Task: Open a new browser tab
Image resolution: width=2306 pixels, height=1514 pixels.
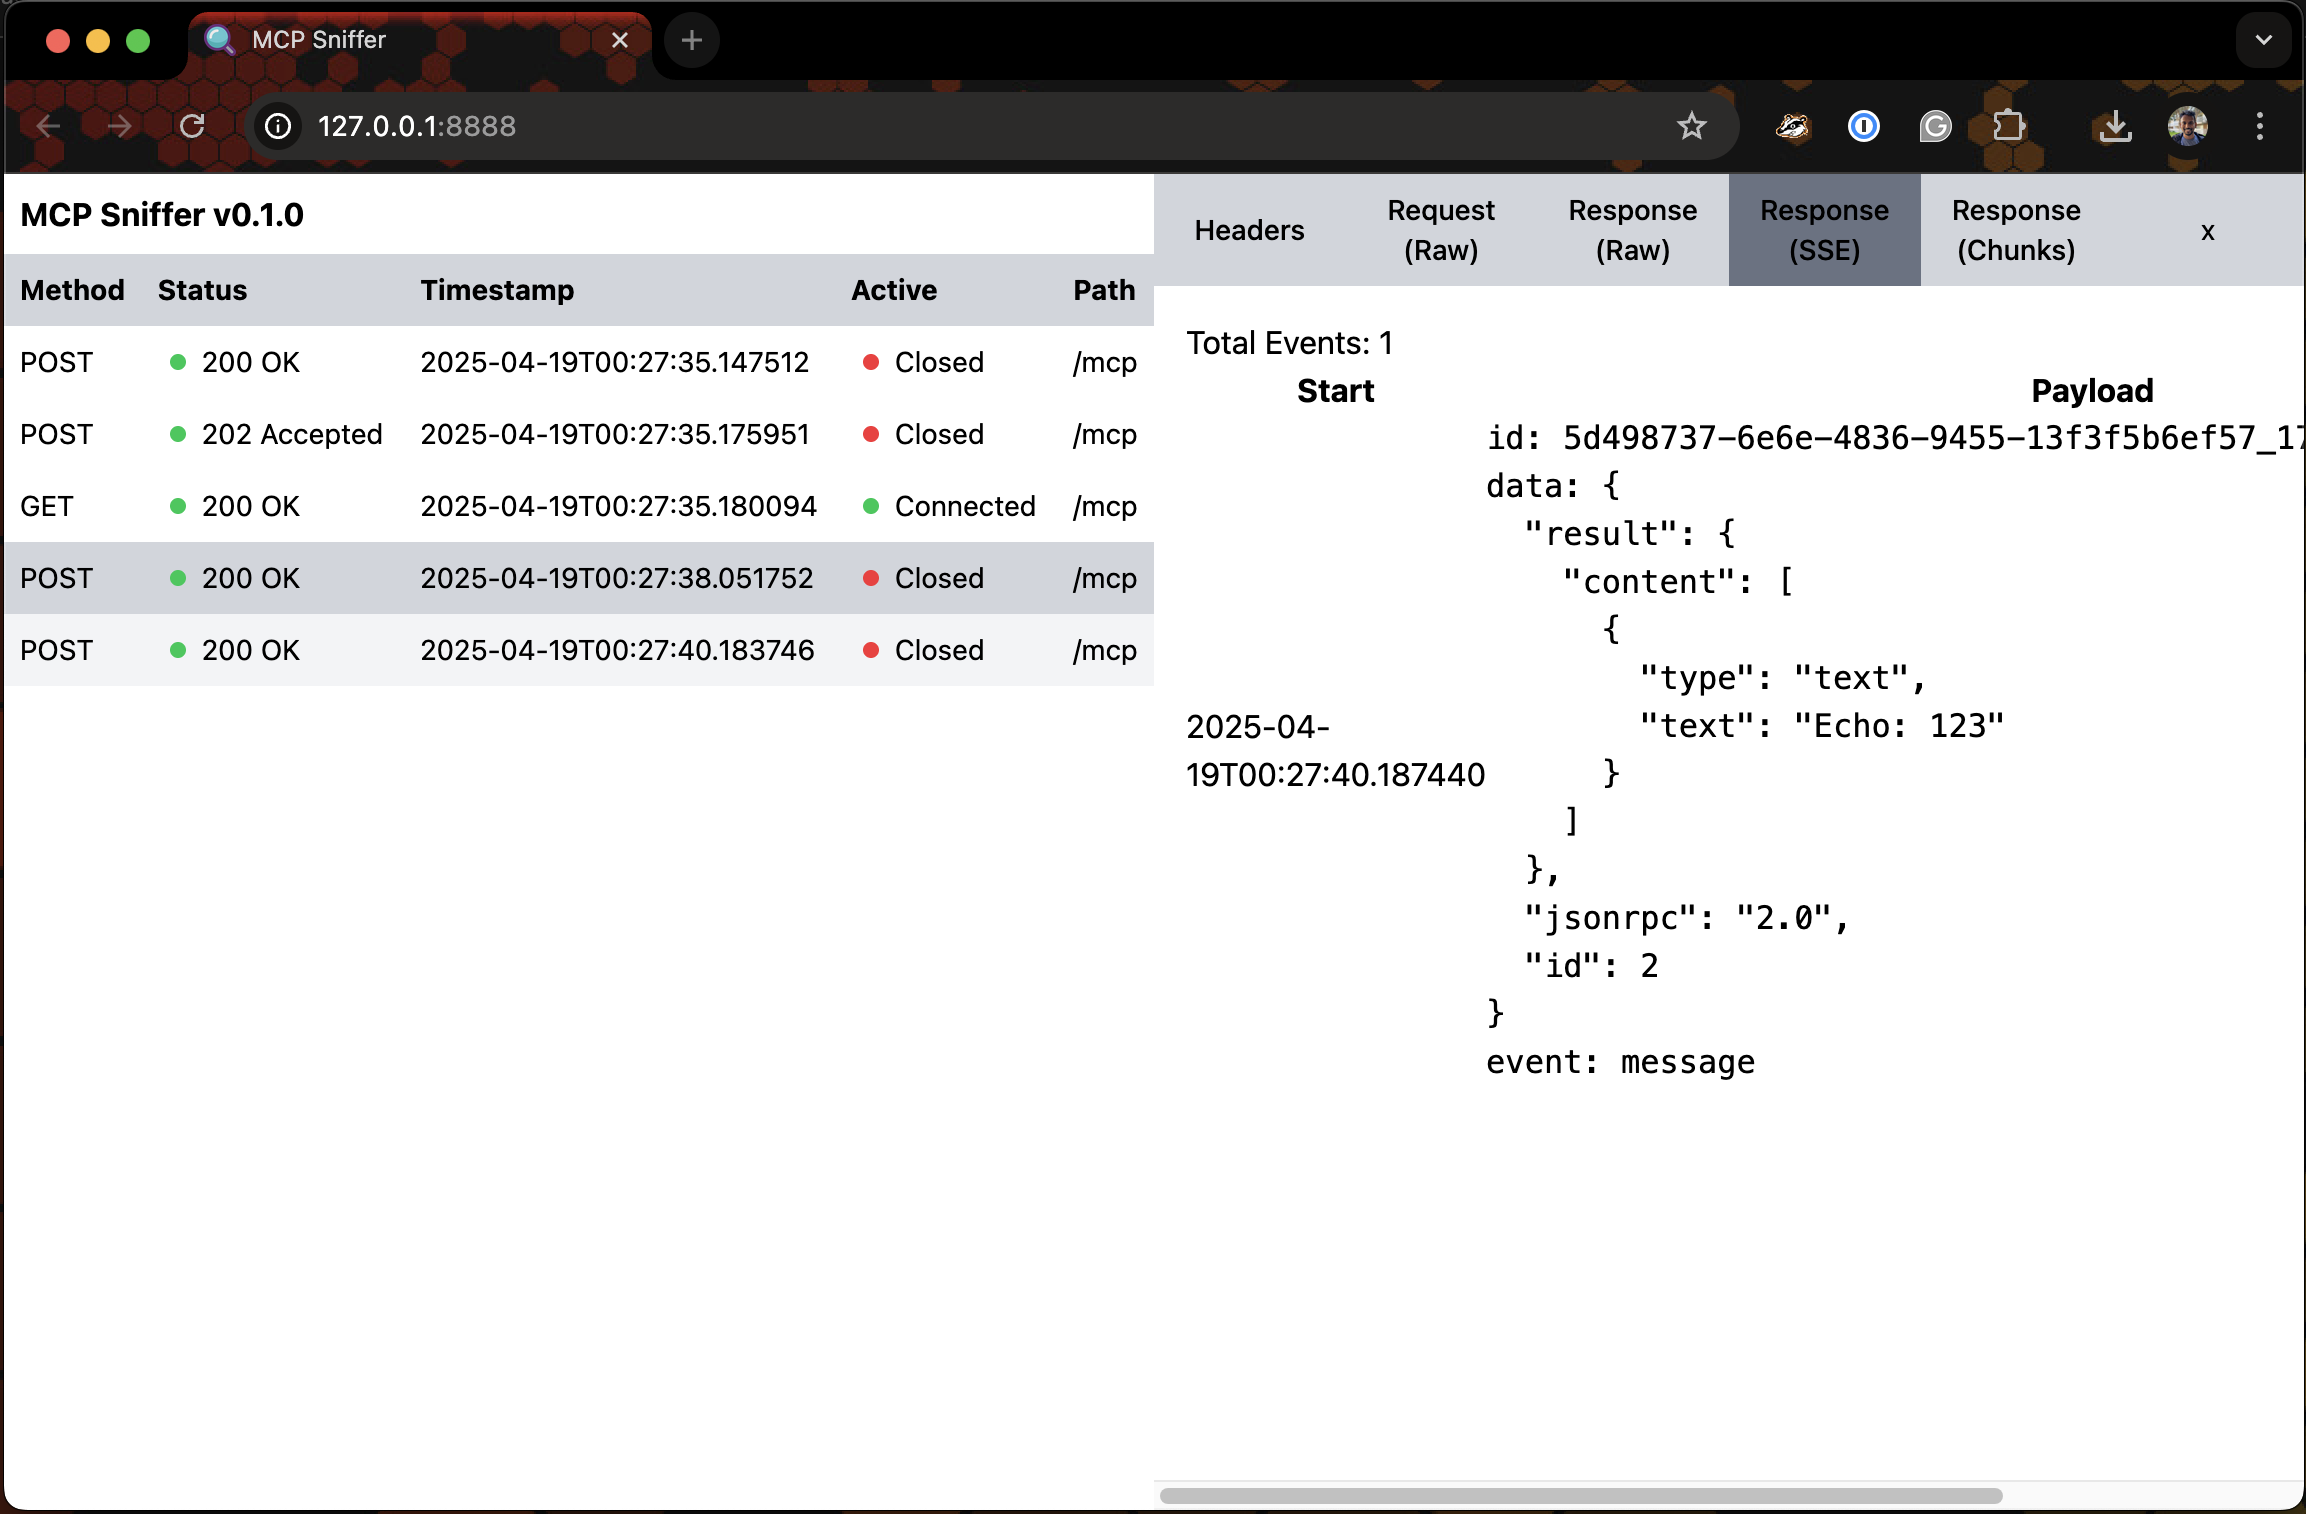Action: pos(691,40)
